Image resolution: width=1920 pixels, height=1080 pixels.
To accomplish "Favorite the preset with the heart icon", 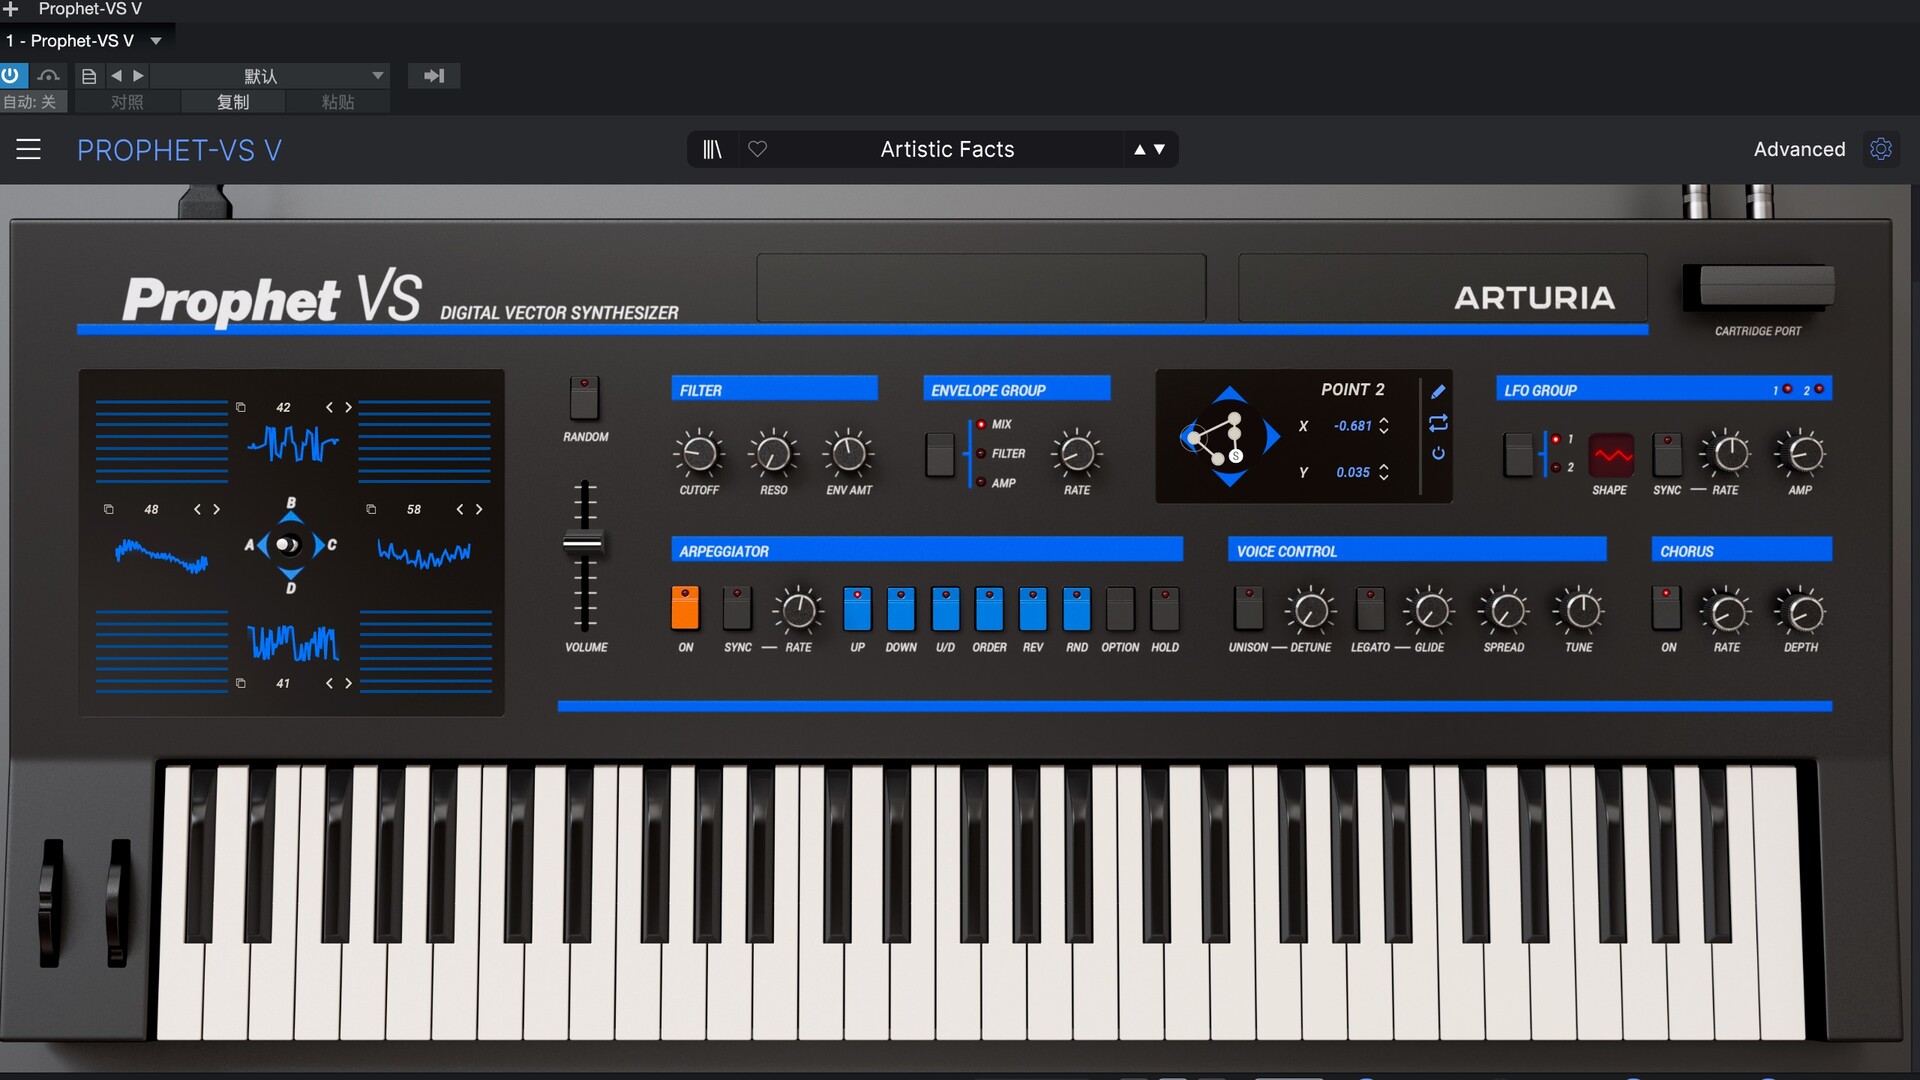I will click(x=758, y=149).
